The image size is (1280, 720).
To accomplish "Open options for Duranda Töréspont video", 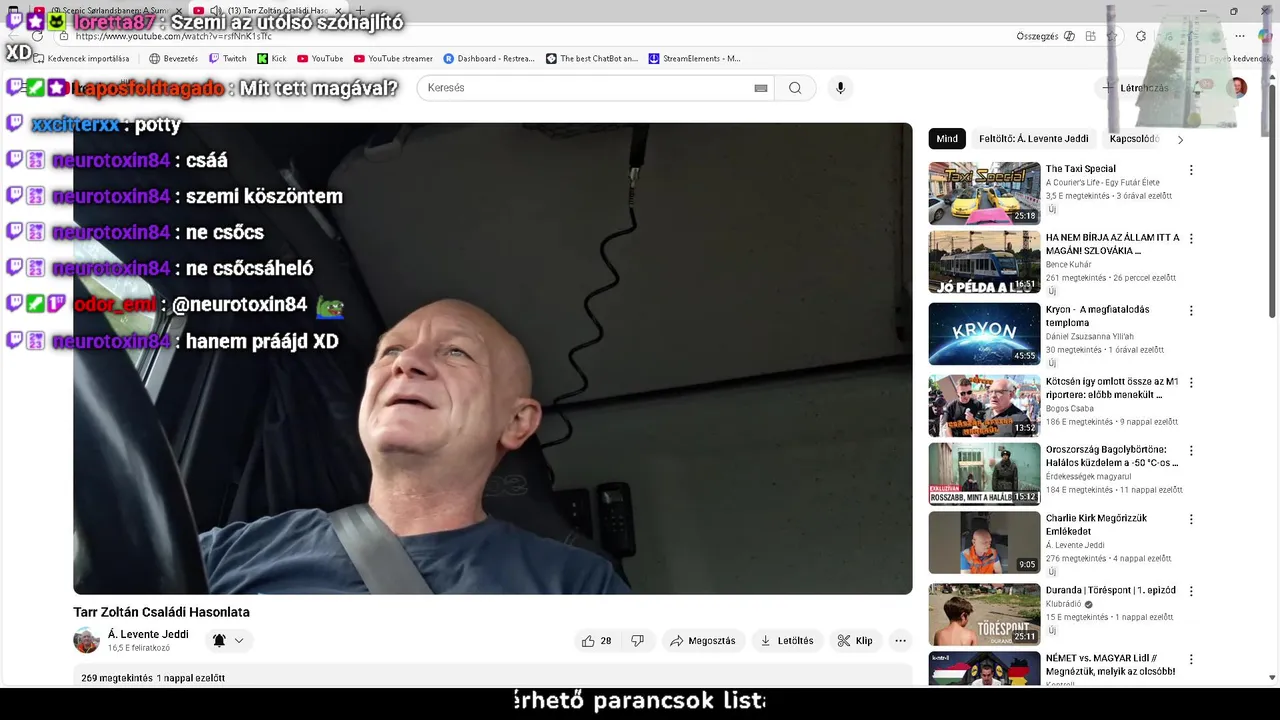I will point(1191,592).
